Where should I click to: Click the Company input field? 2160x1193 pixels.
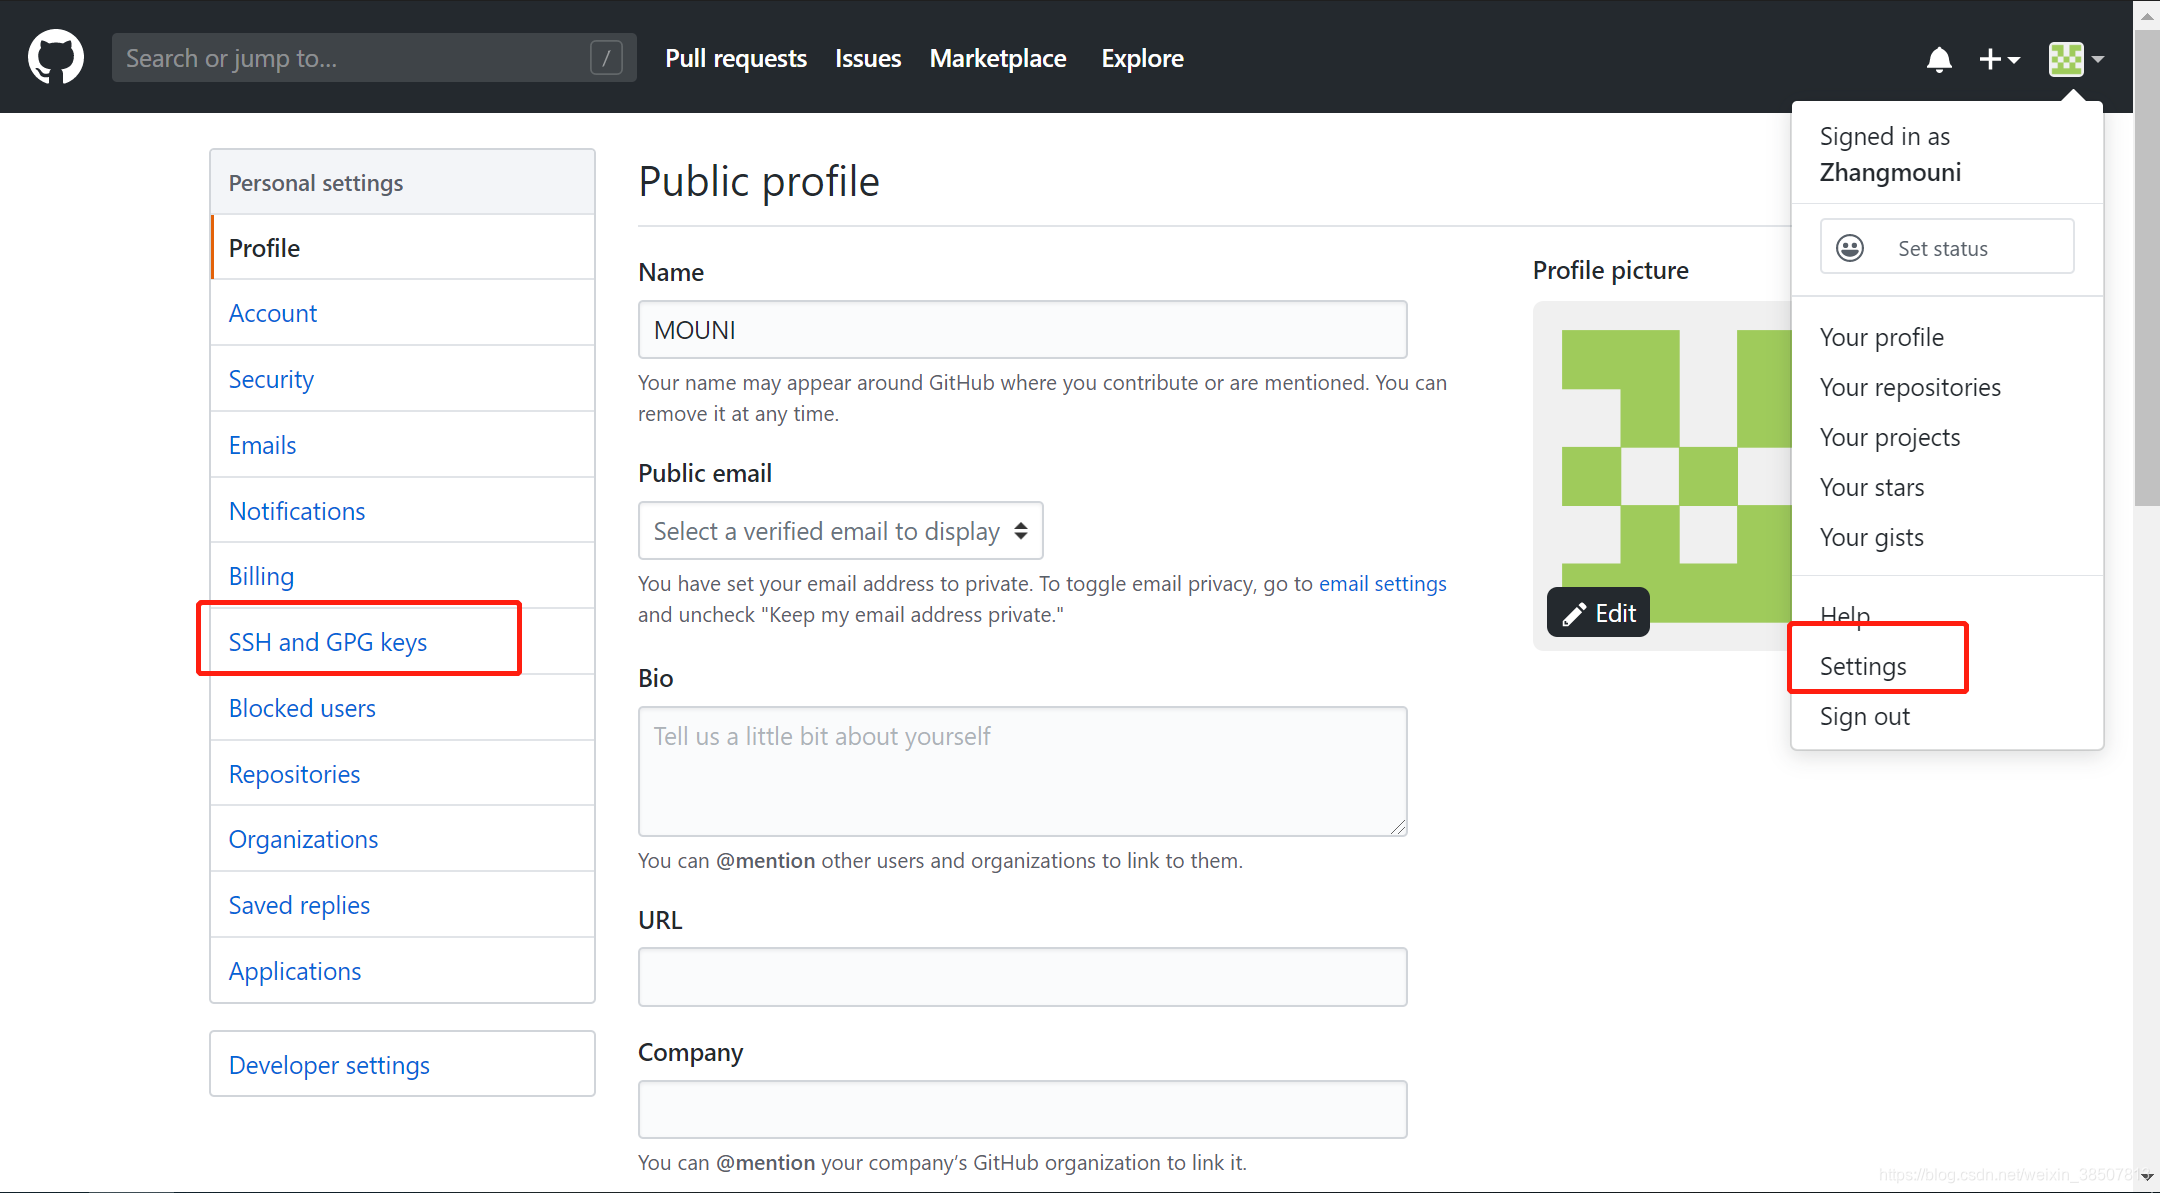(1023, 1109)
